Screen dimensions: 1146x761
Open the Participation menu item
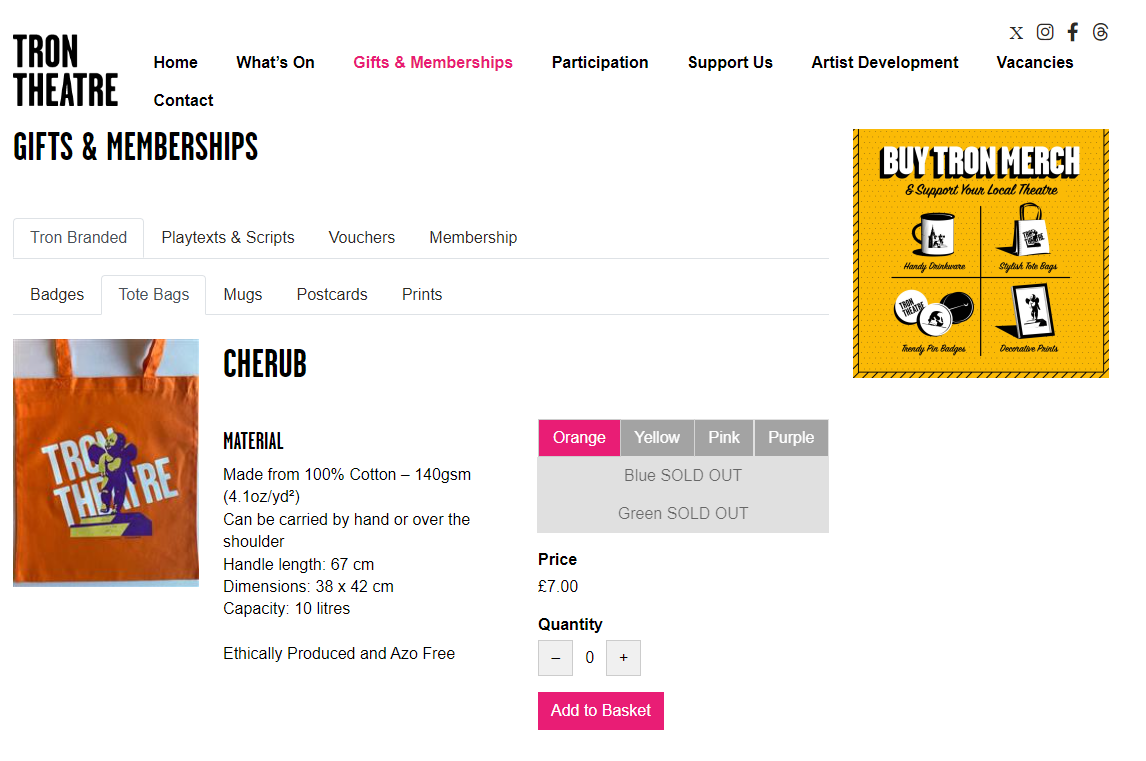(x=600, y=63)
